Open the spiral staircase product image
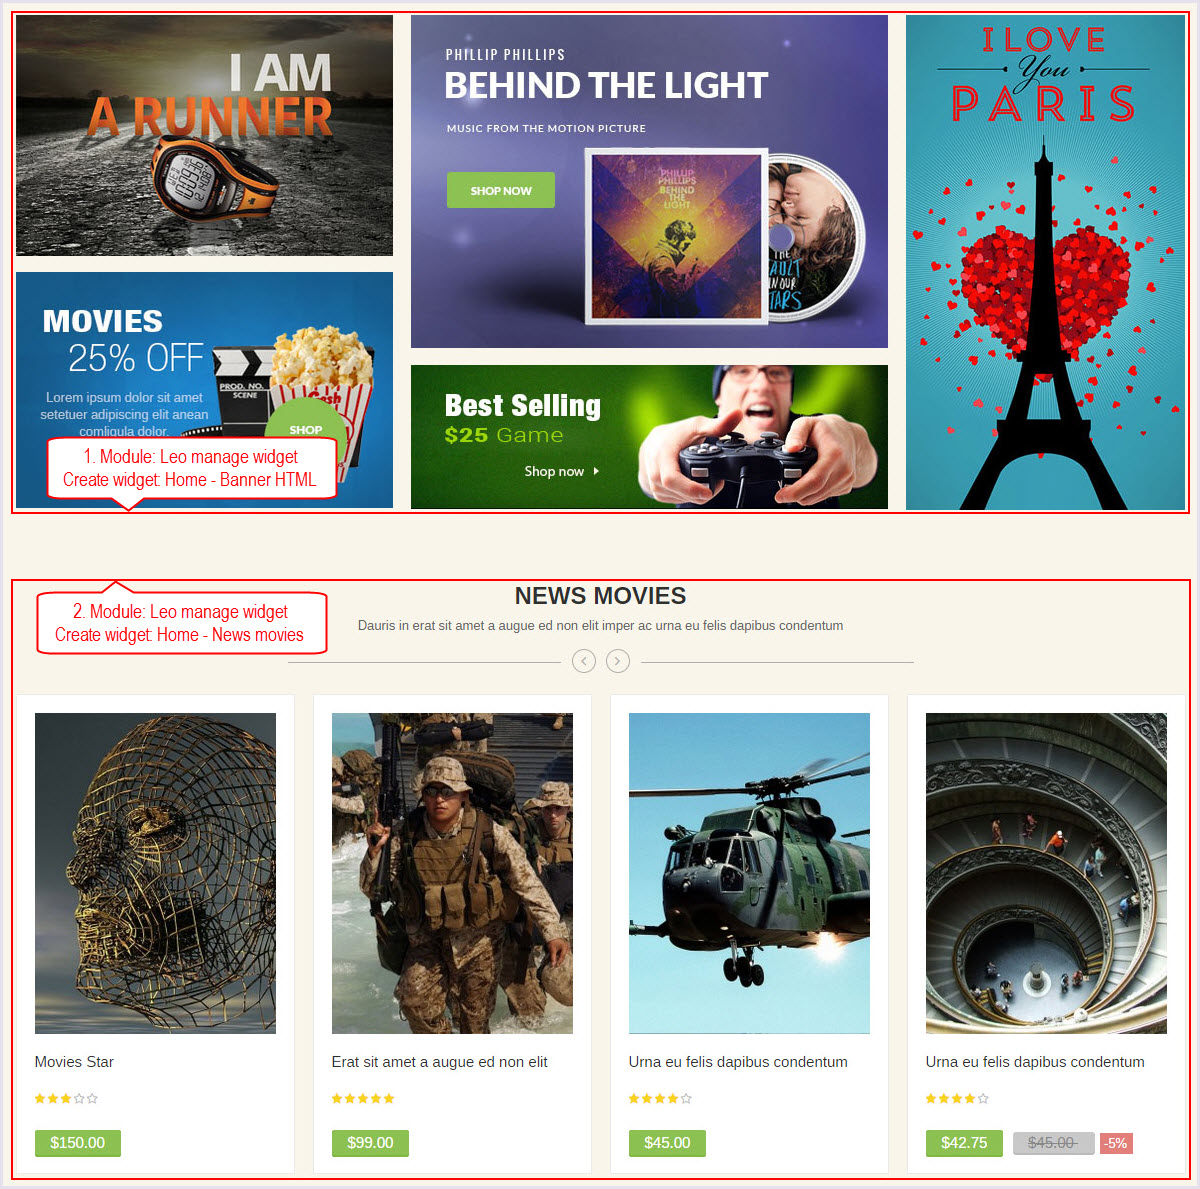This screenshot has height=1189, width=1200. click(1046, 873)
